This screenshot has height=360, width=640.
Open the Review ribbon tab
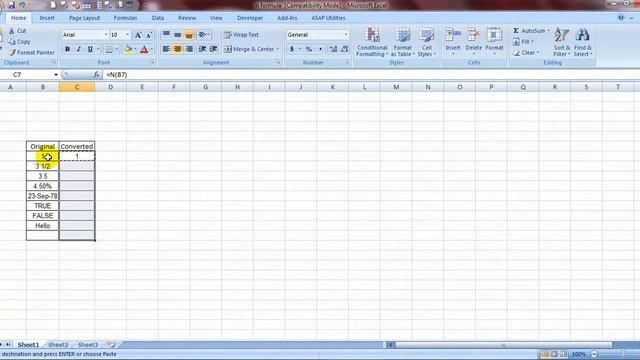187,18
